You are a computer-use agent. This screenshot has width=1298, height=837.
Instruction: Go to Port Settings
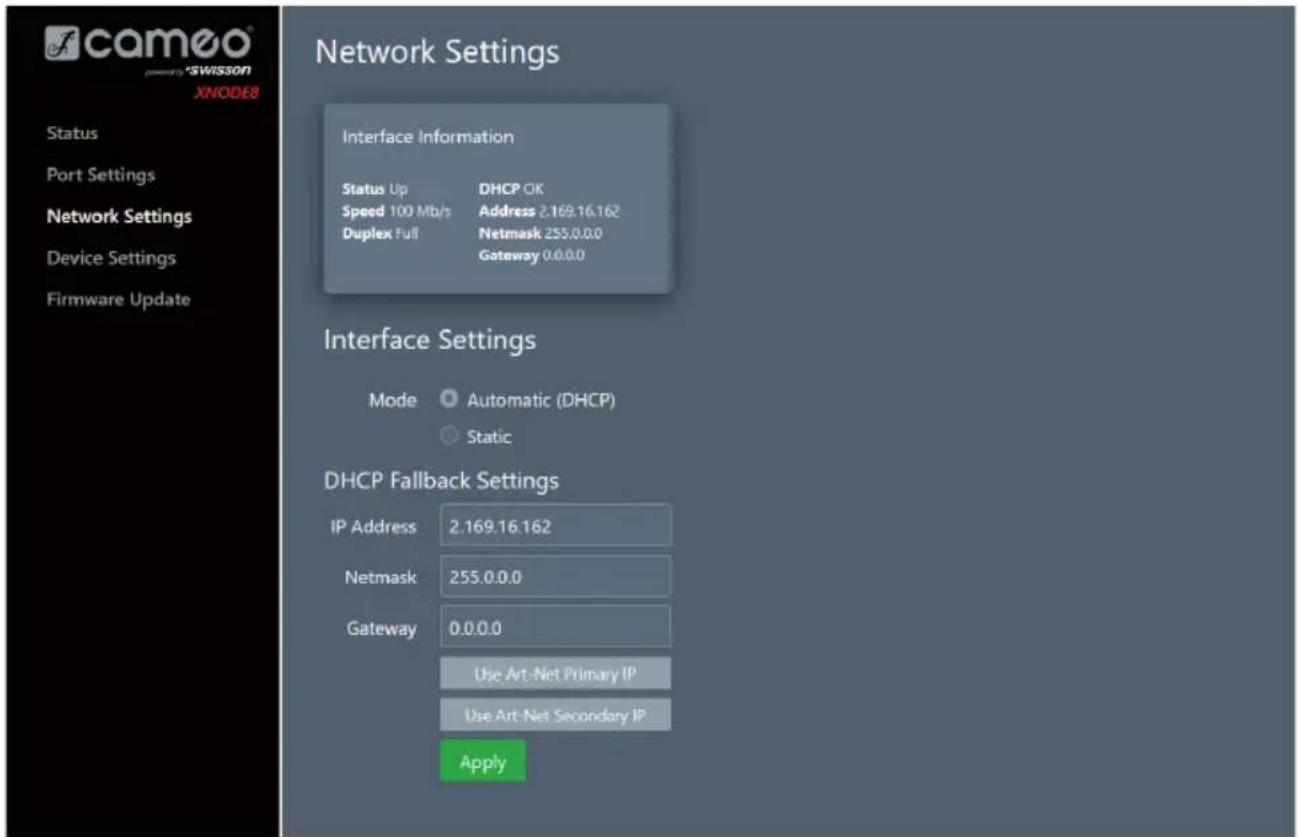[x=101, y=175]
